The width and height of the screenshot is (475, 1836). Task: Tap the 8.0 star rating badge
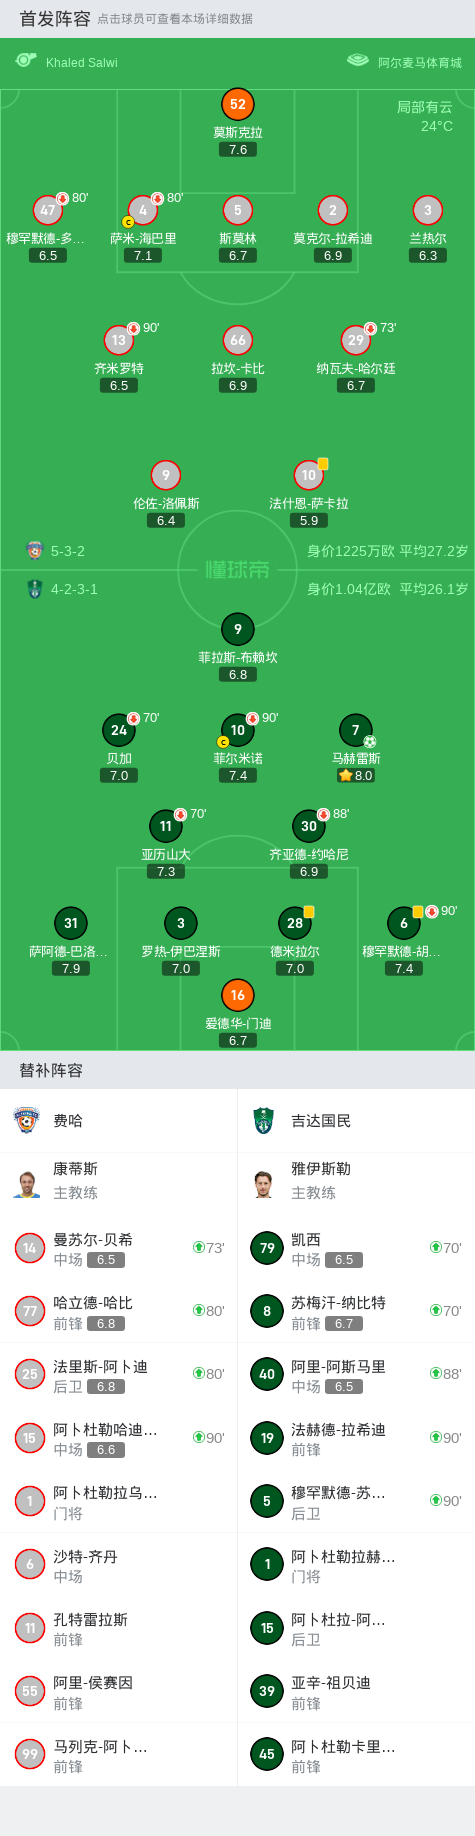tap(355, 775)
